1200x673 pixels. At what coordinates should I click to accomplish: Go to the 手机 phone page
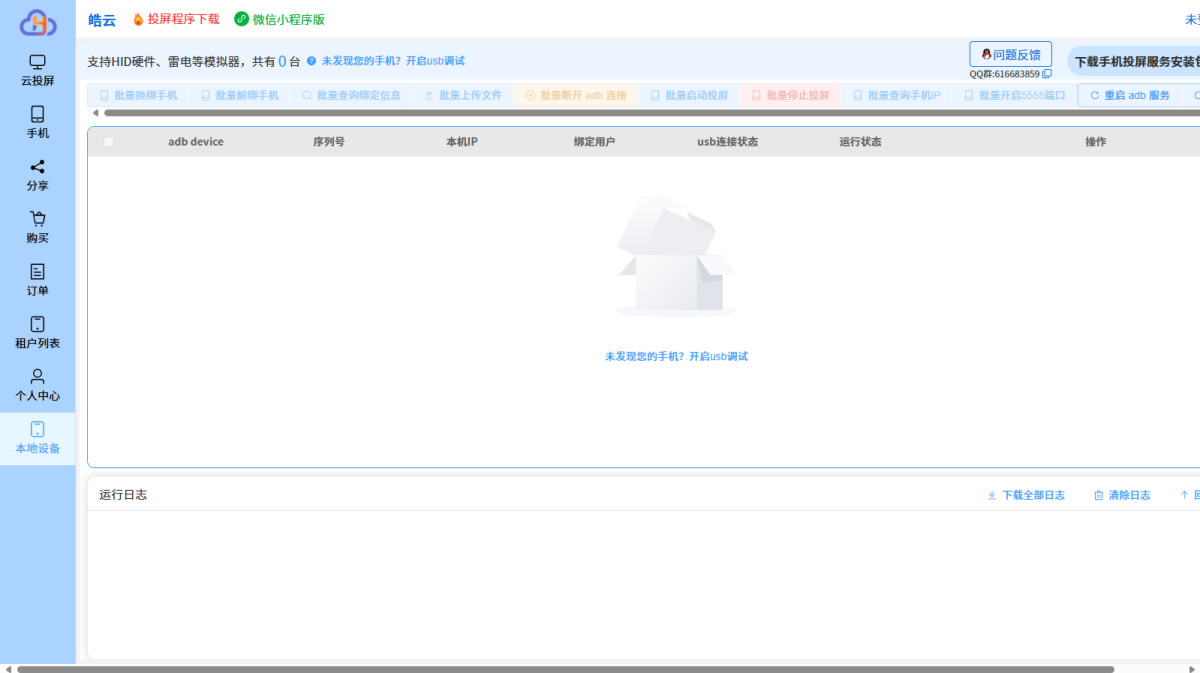(37, 122)
